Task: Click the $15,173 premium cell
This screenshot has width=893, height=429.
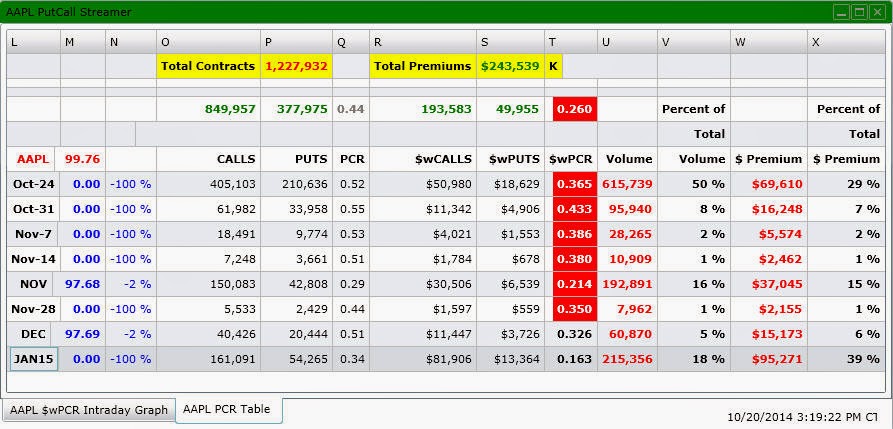Action: click(768, 334)
